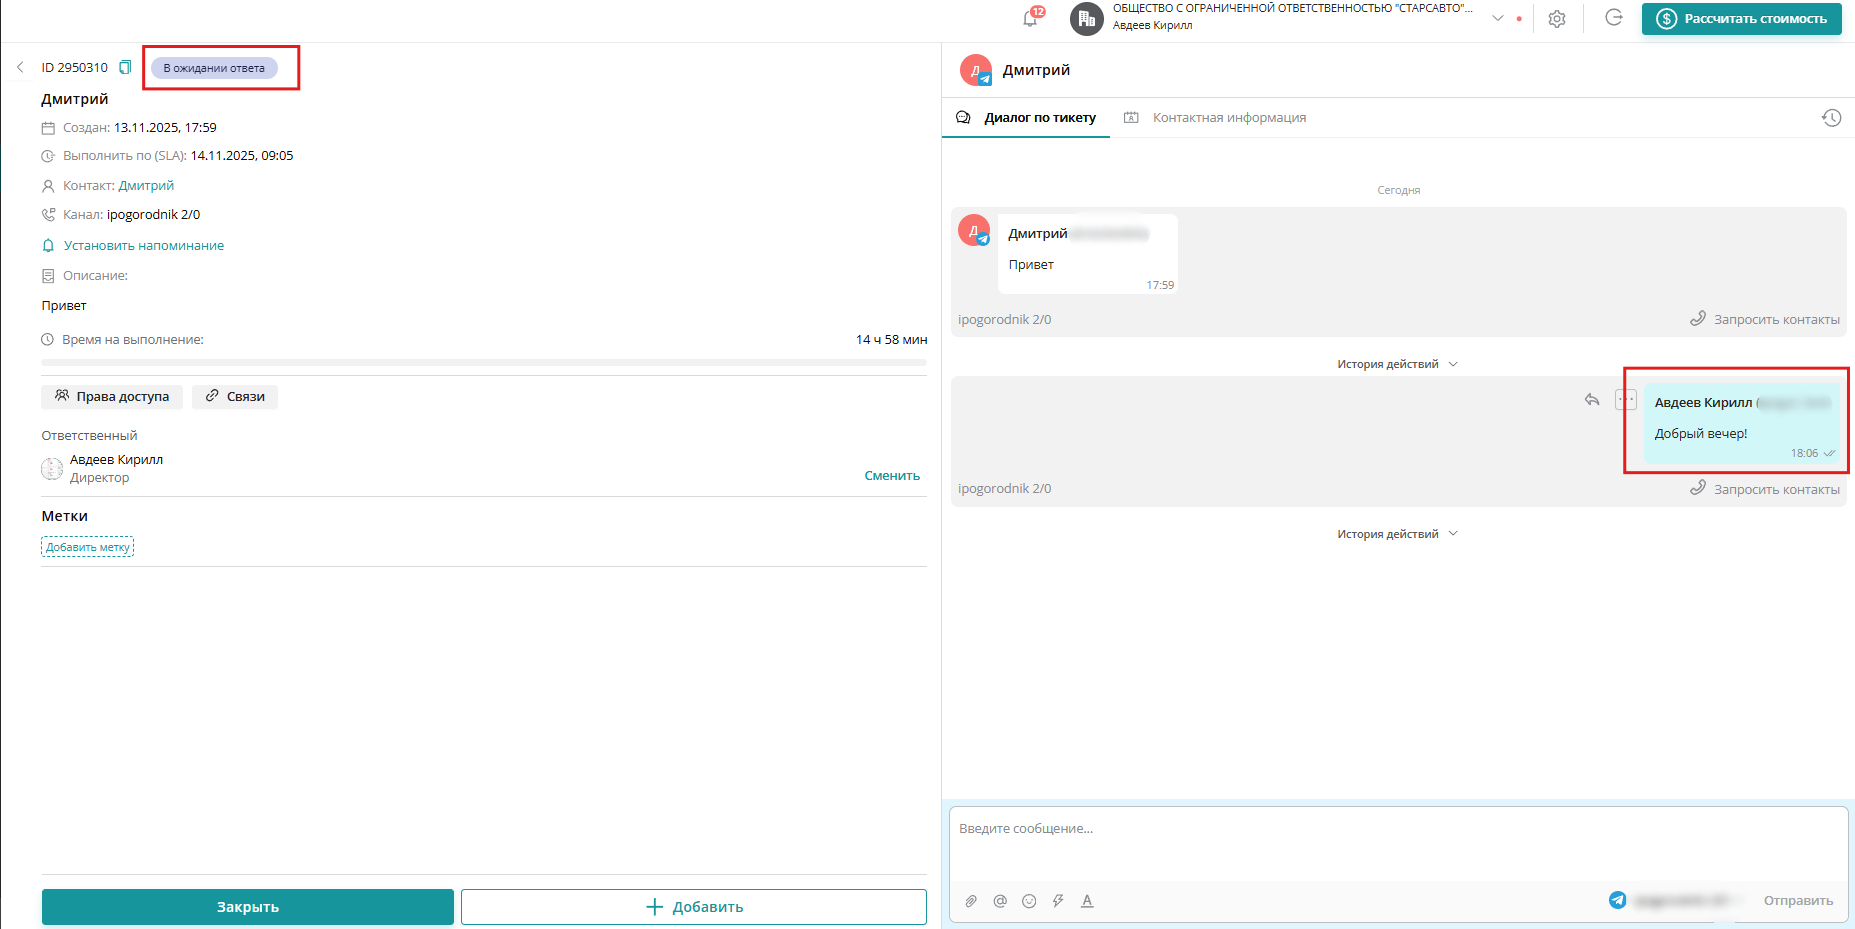The height and width of the screenshot is (929, 1855).
Task: Click Запросить контакты under Добрый вечер message
Action: tap(1765, 489)
